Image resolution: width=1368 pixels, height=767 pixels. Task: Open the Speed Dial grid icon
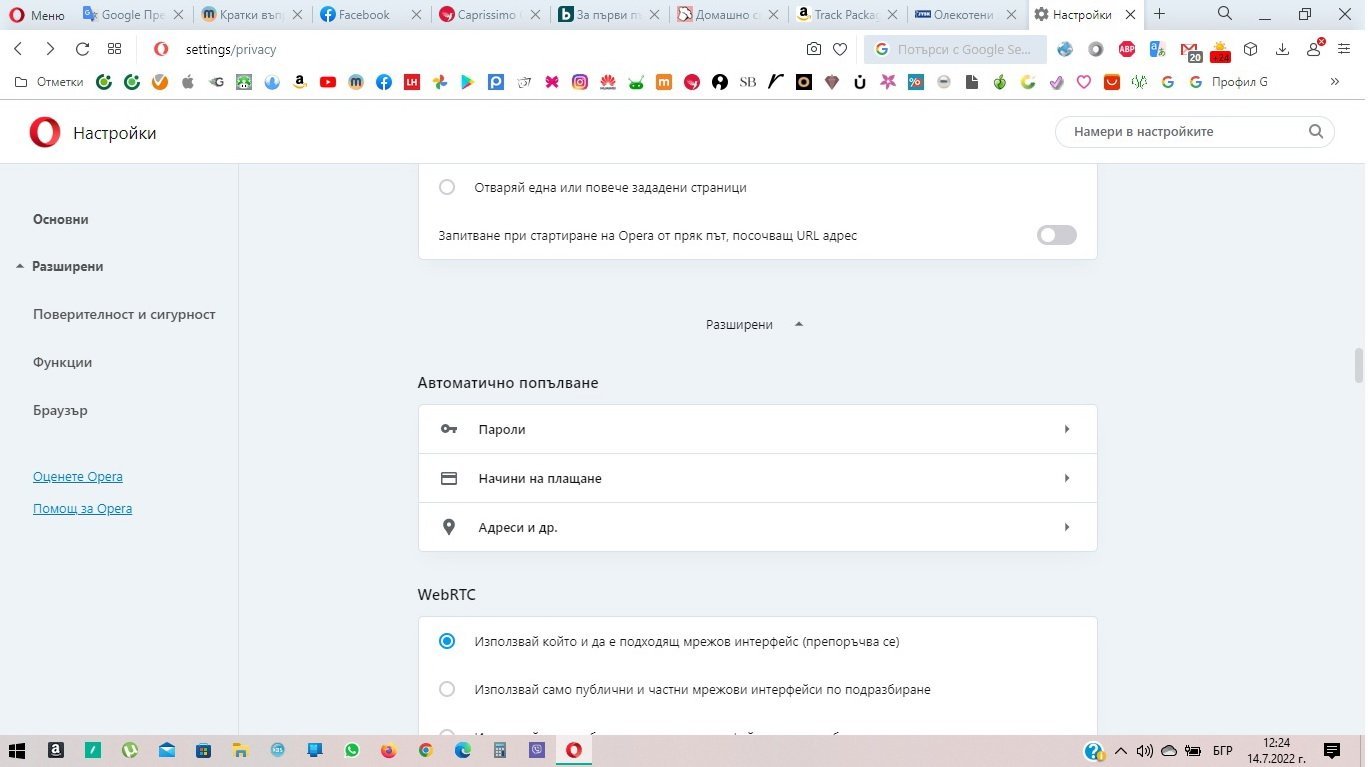coord(114,49)
